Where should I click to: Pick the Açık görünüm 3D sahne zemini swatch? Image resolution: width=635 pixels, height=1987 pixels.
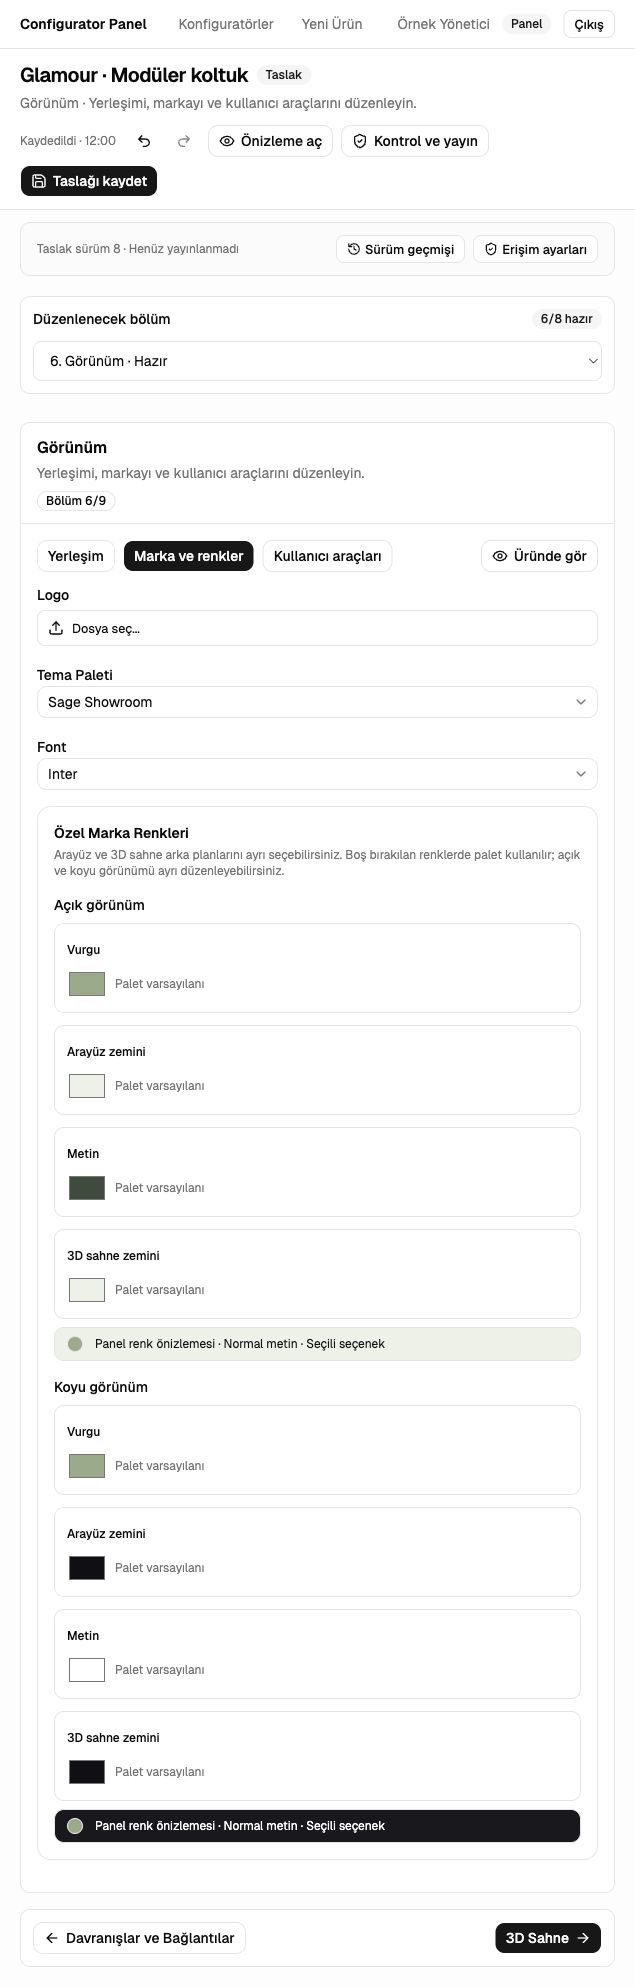click(87, 1290)
